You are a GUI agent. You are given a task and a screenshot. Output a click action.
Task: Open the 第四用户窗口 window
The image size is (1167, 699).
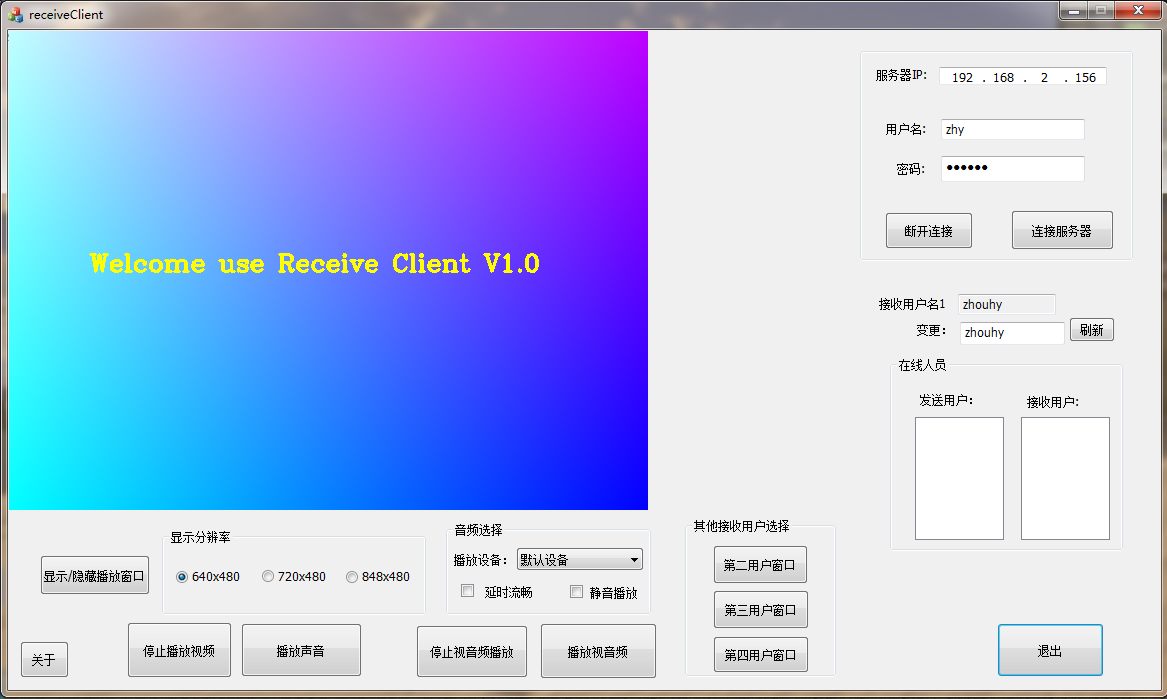pyautogui.click(x=760, y=655)
